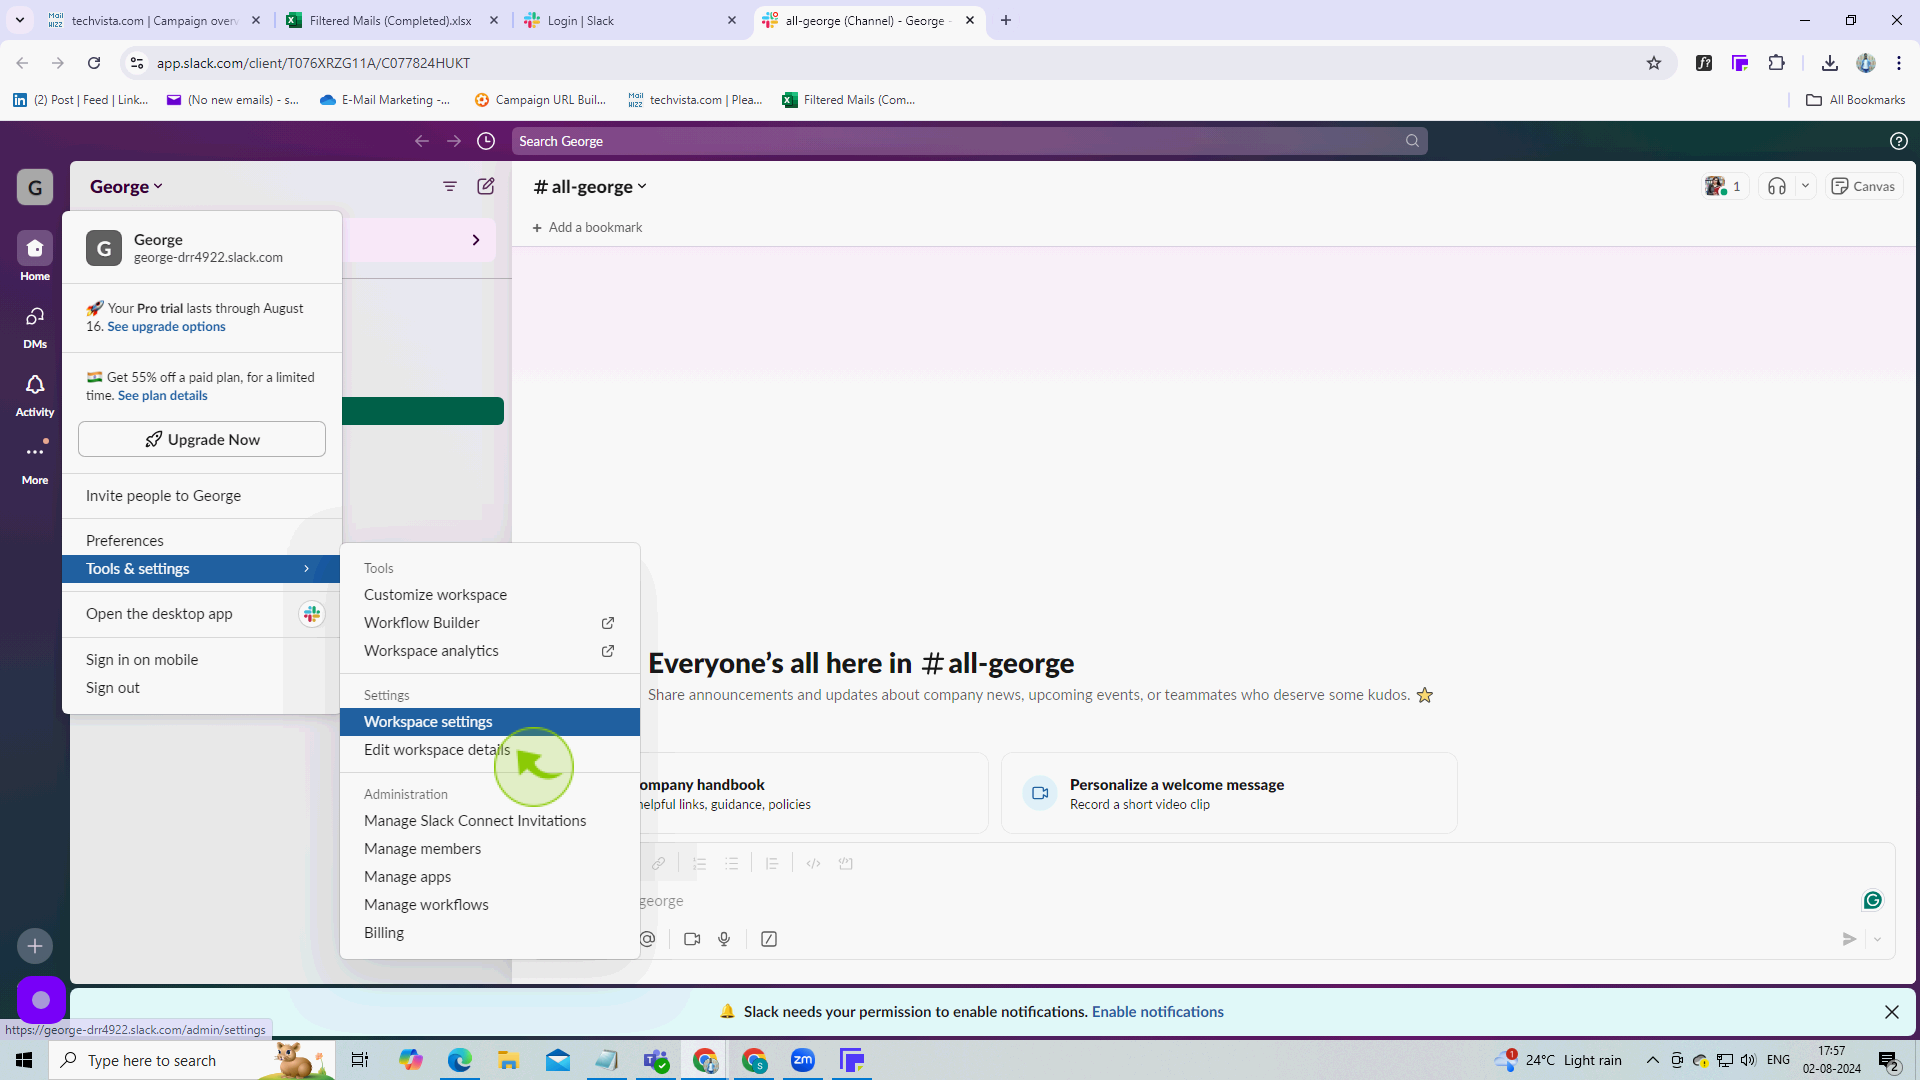
Task: View channel members avatar count
Action: tap(1724, 187)
